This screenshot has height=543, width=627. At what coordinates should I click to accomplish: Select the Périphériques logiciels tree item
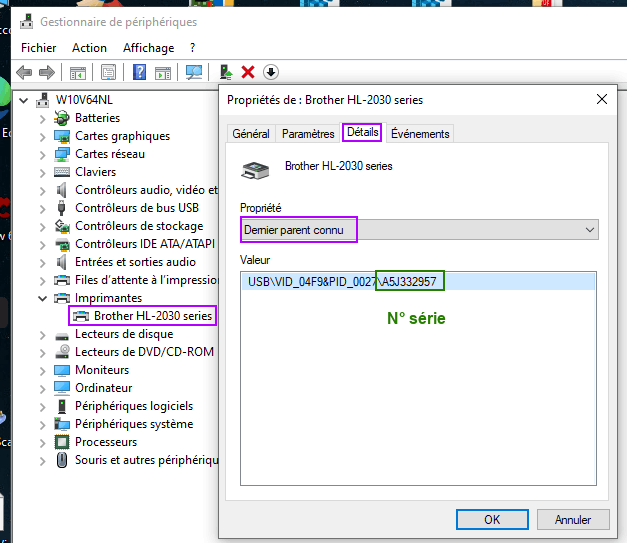tap(134, 406)
